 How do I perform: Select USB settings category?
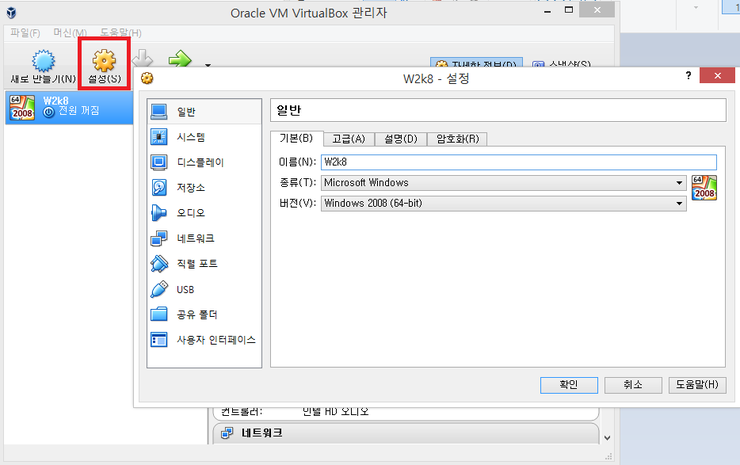(185, 289)
